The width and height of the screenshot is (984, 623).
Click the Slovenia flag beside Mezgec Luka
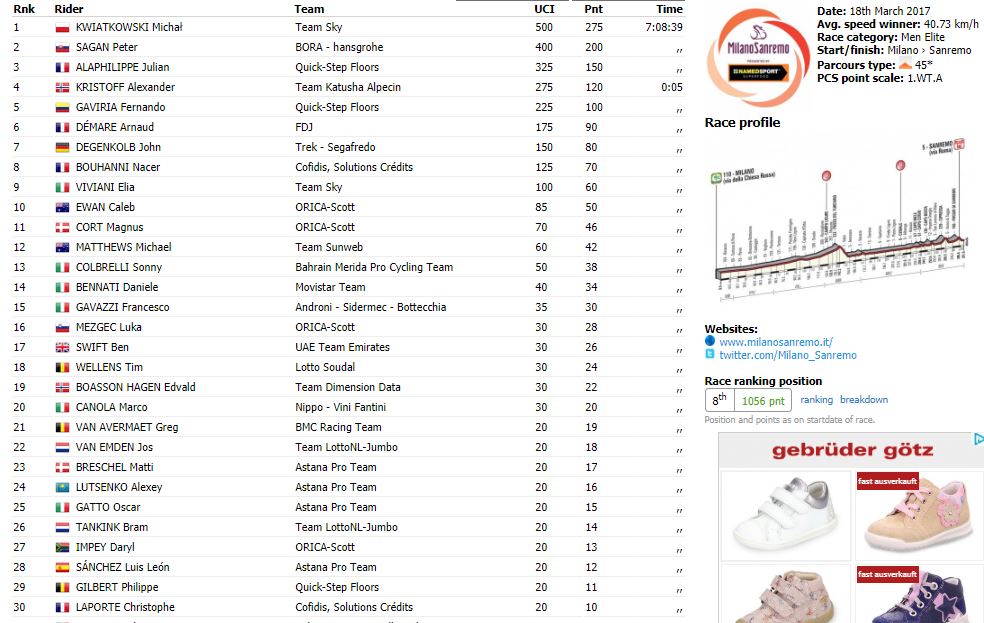(62, 327)
